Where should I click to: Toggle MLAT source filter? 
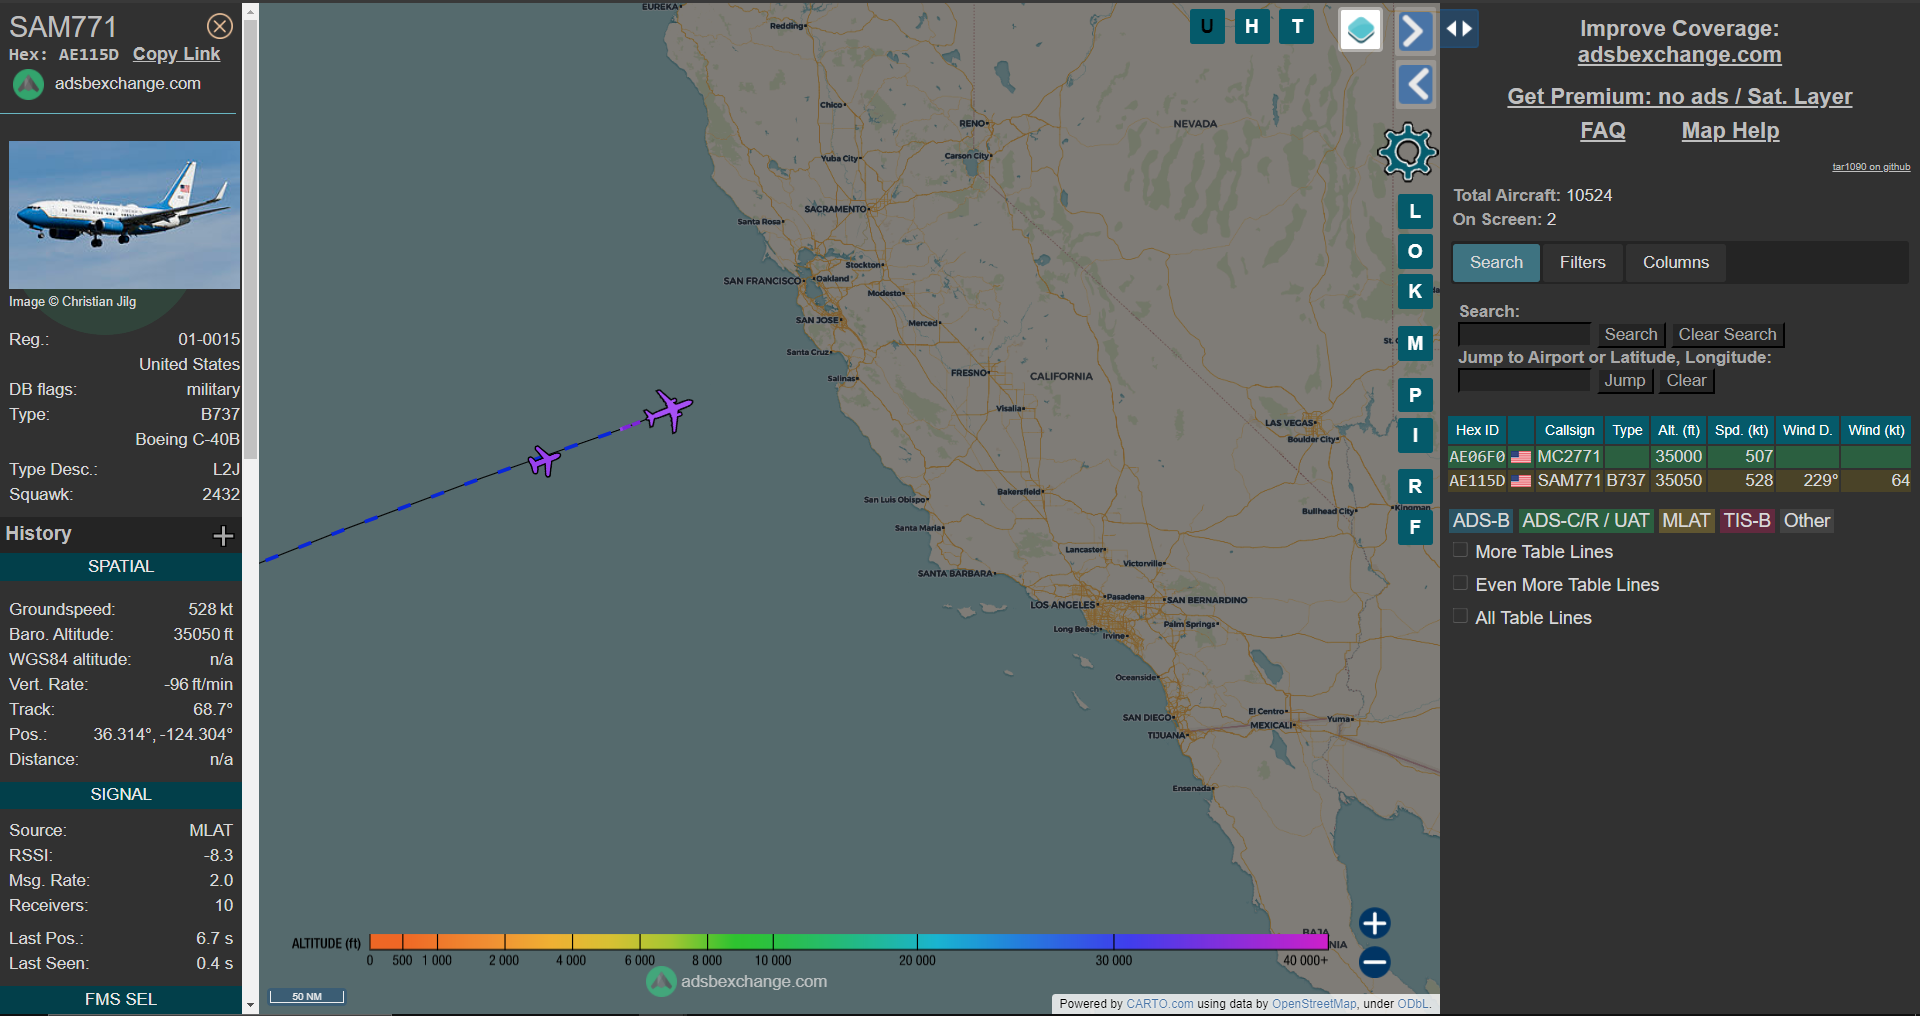1686,521
